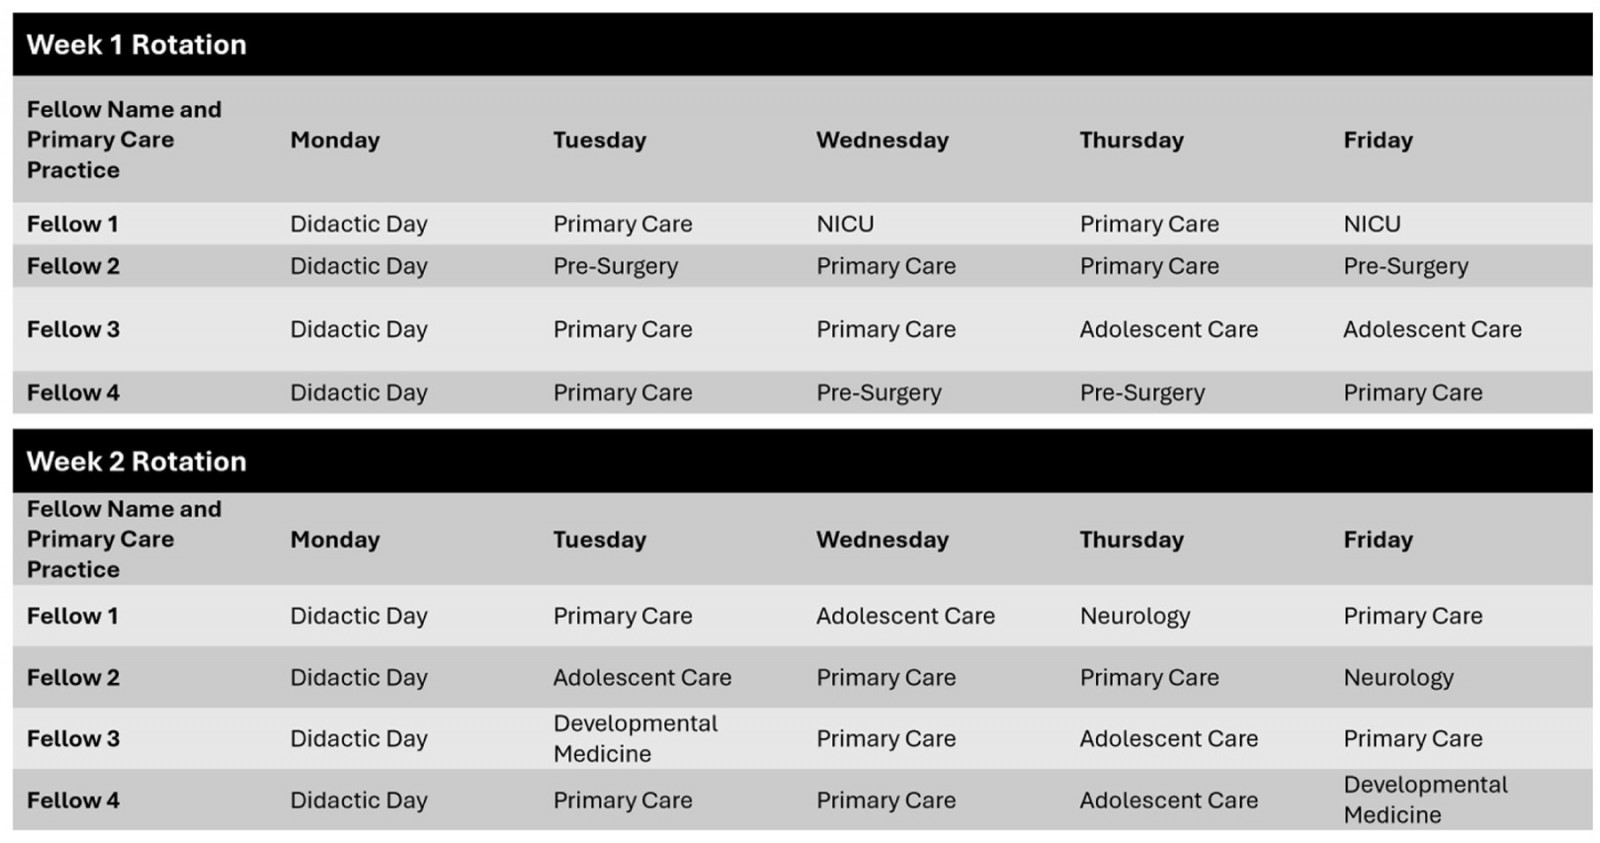Click Fellow 4's Wednesday Pre-Surgery cell, Week 1
This screenshot has width=1600, height=843.
coord(878,393)
